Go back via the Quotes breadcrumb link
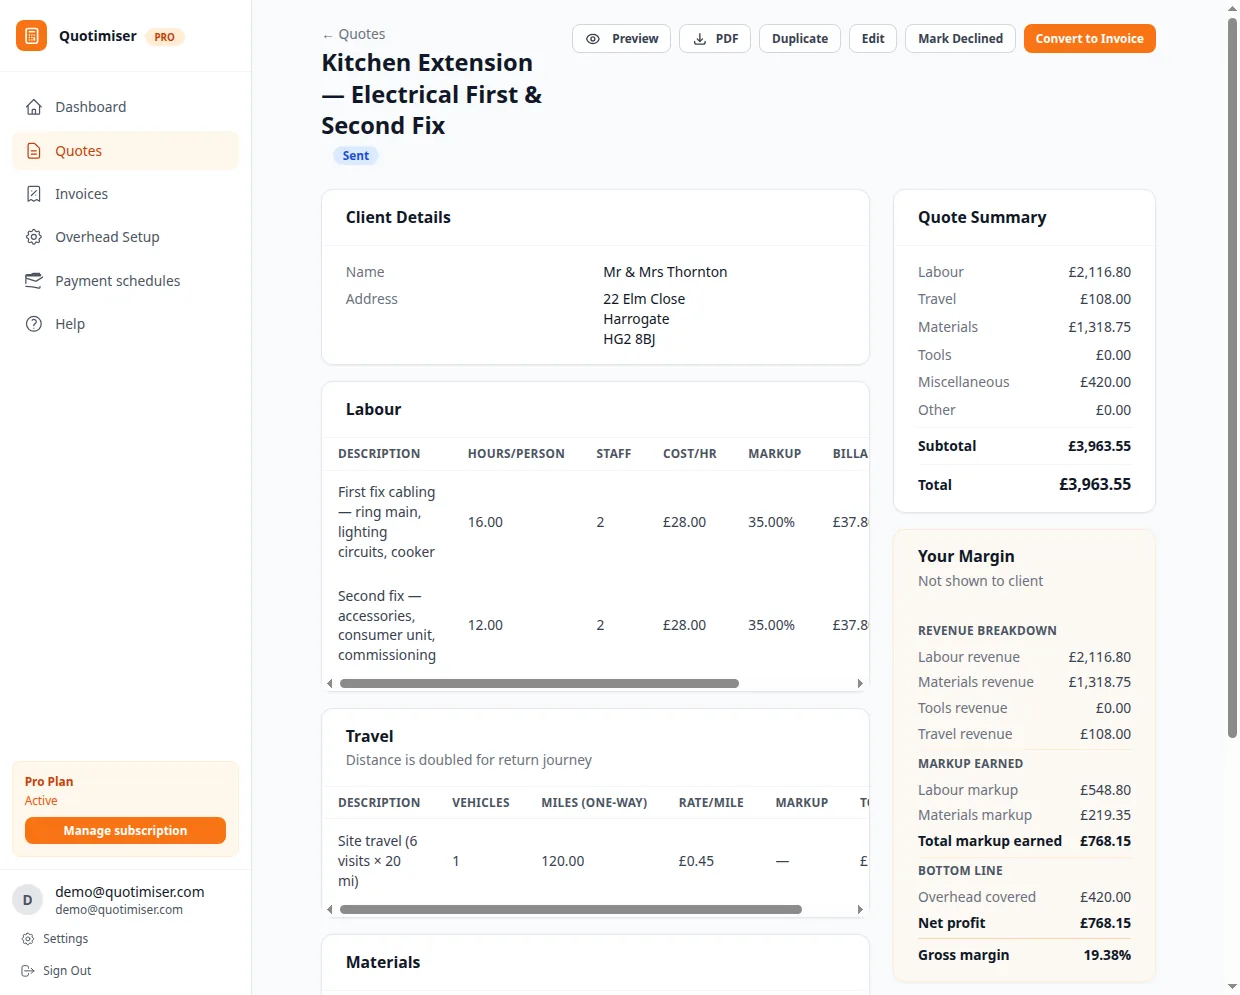The width and height of the screenshot is (1240, 995). (353, 34)
